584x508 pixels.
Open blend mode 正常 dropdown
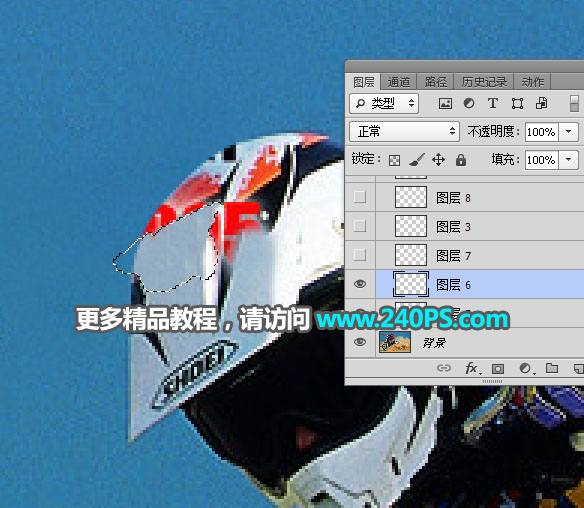click(404, 131)
